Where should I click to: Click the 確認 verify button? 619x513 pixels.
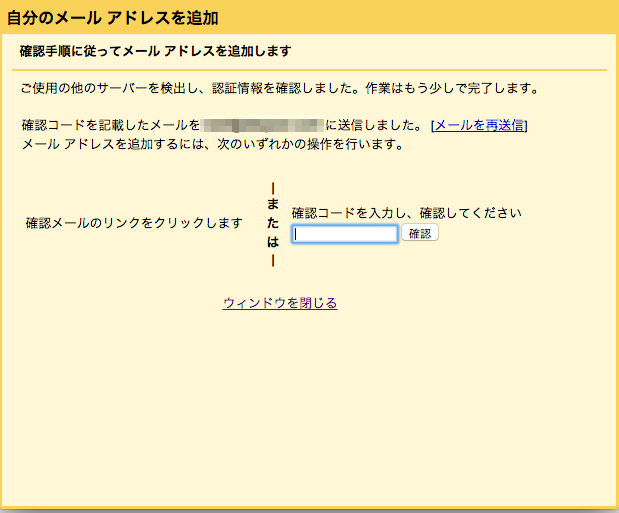[420, 233]
